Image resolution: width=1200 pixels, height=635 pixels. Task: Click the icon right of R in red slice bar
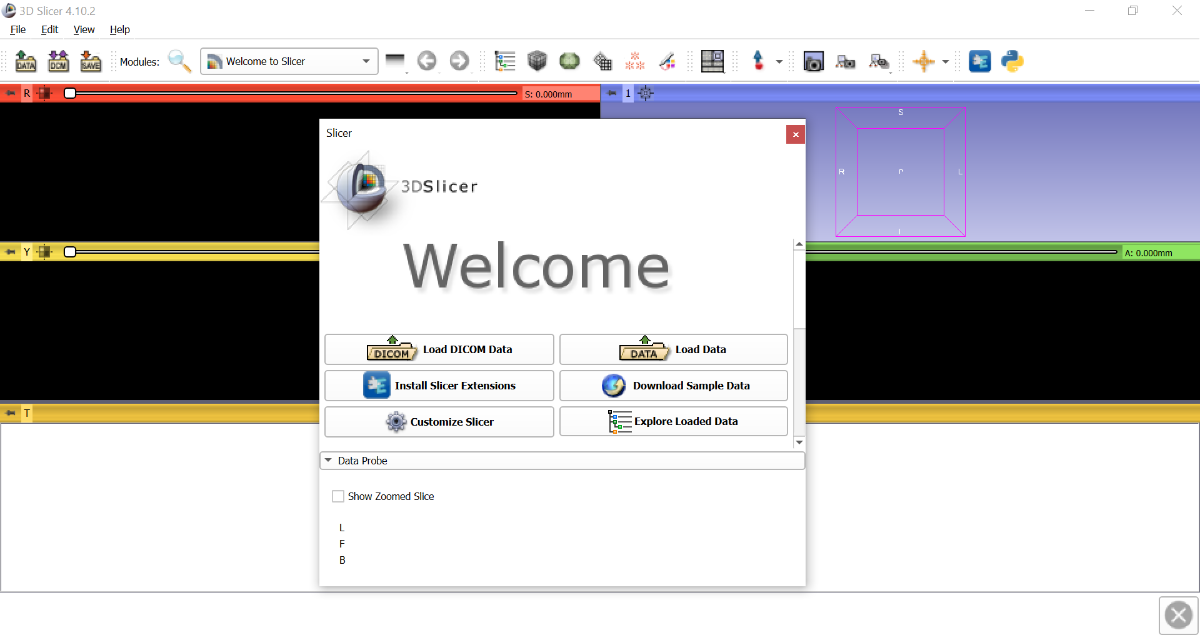point(43,93)
